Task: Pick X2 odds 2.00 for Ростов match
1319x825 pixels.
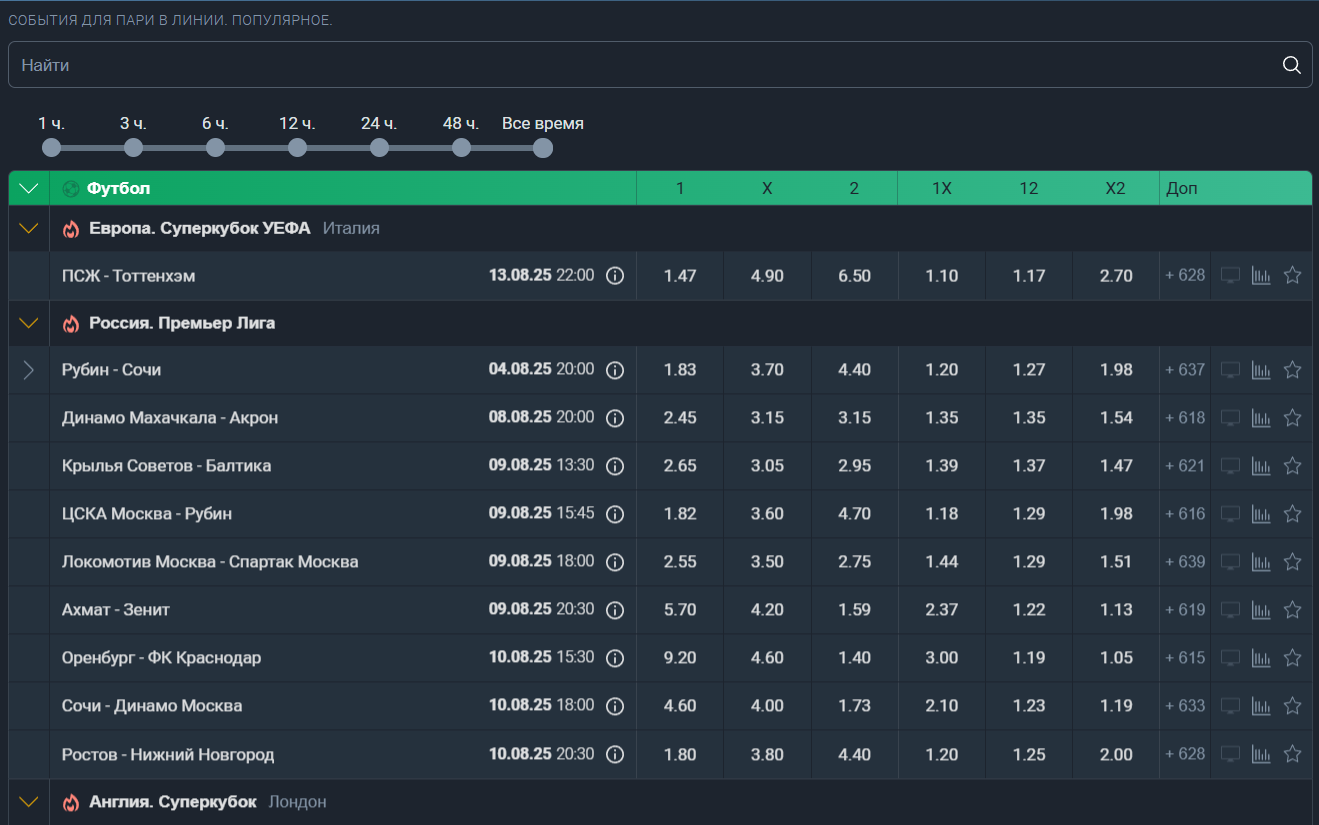Action: click(1116, 755)
